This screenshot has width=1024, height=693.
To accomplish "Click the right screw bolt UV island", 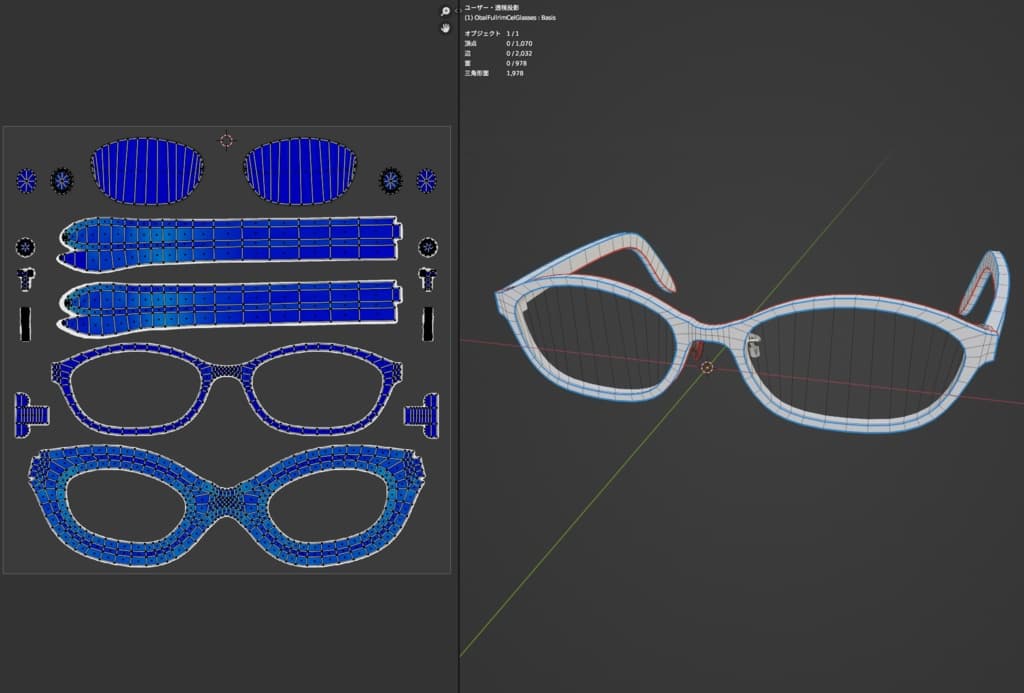I will [422, 414].
